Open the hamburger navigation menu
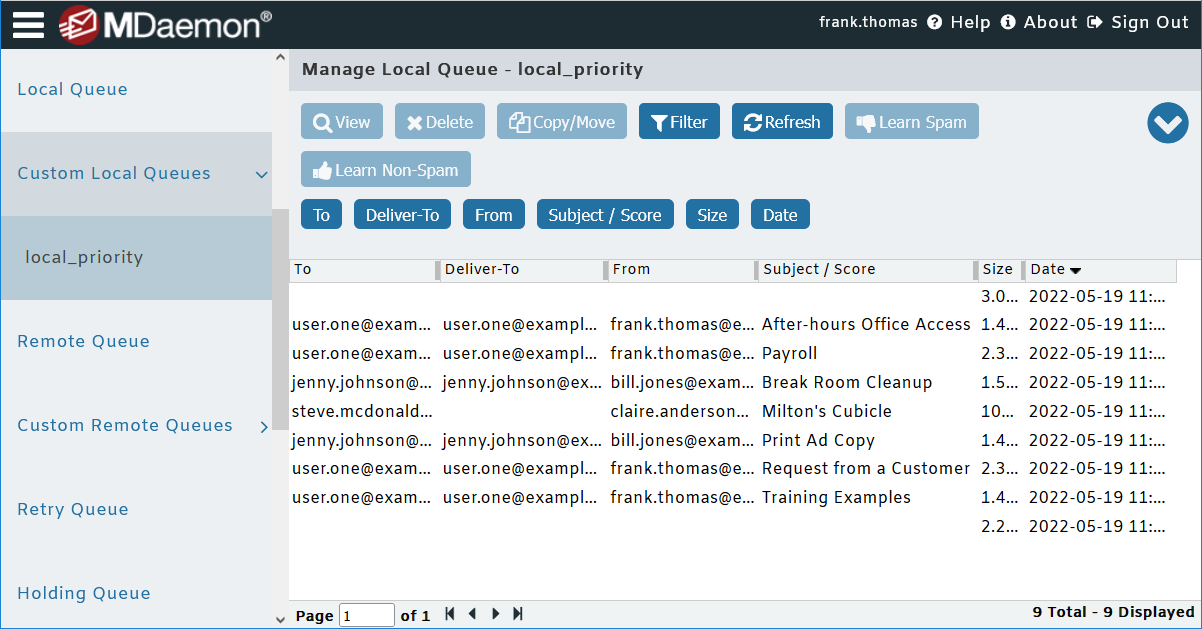This screenshot has width=1202, height=629. (27, 24)
